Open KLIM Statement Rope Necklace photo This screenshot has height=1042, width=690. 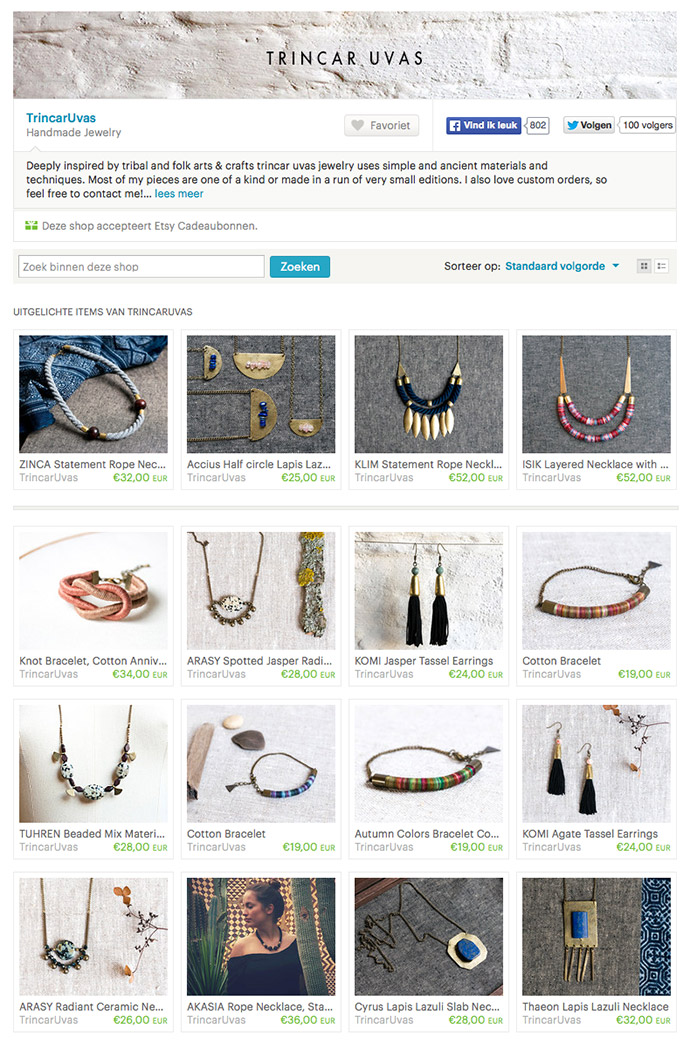(429, 394)
